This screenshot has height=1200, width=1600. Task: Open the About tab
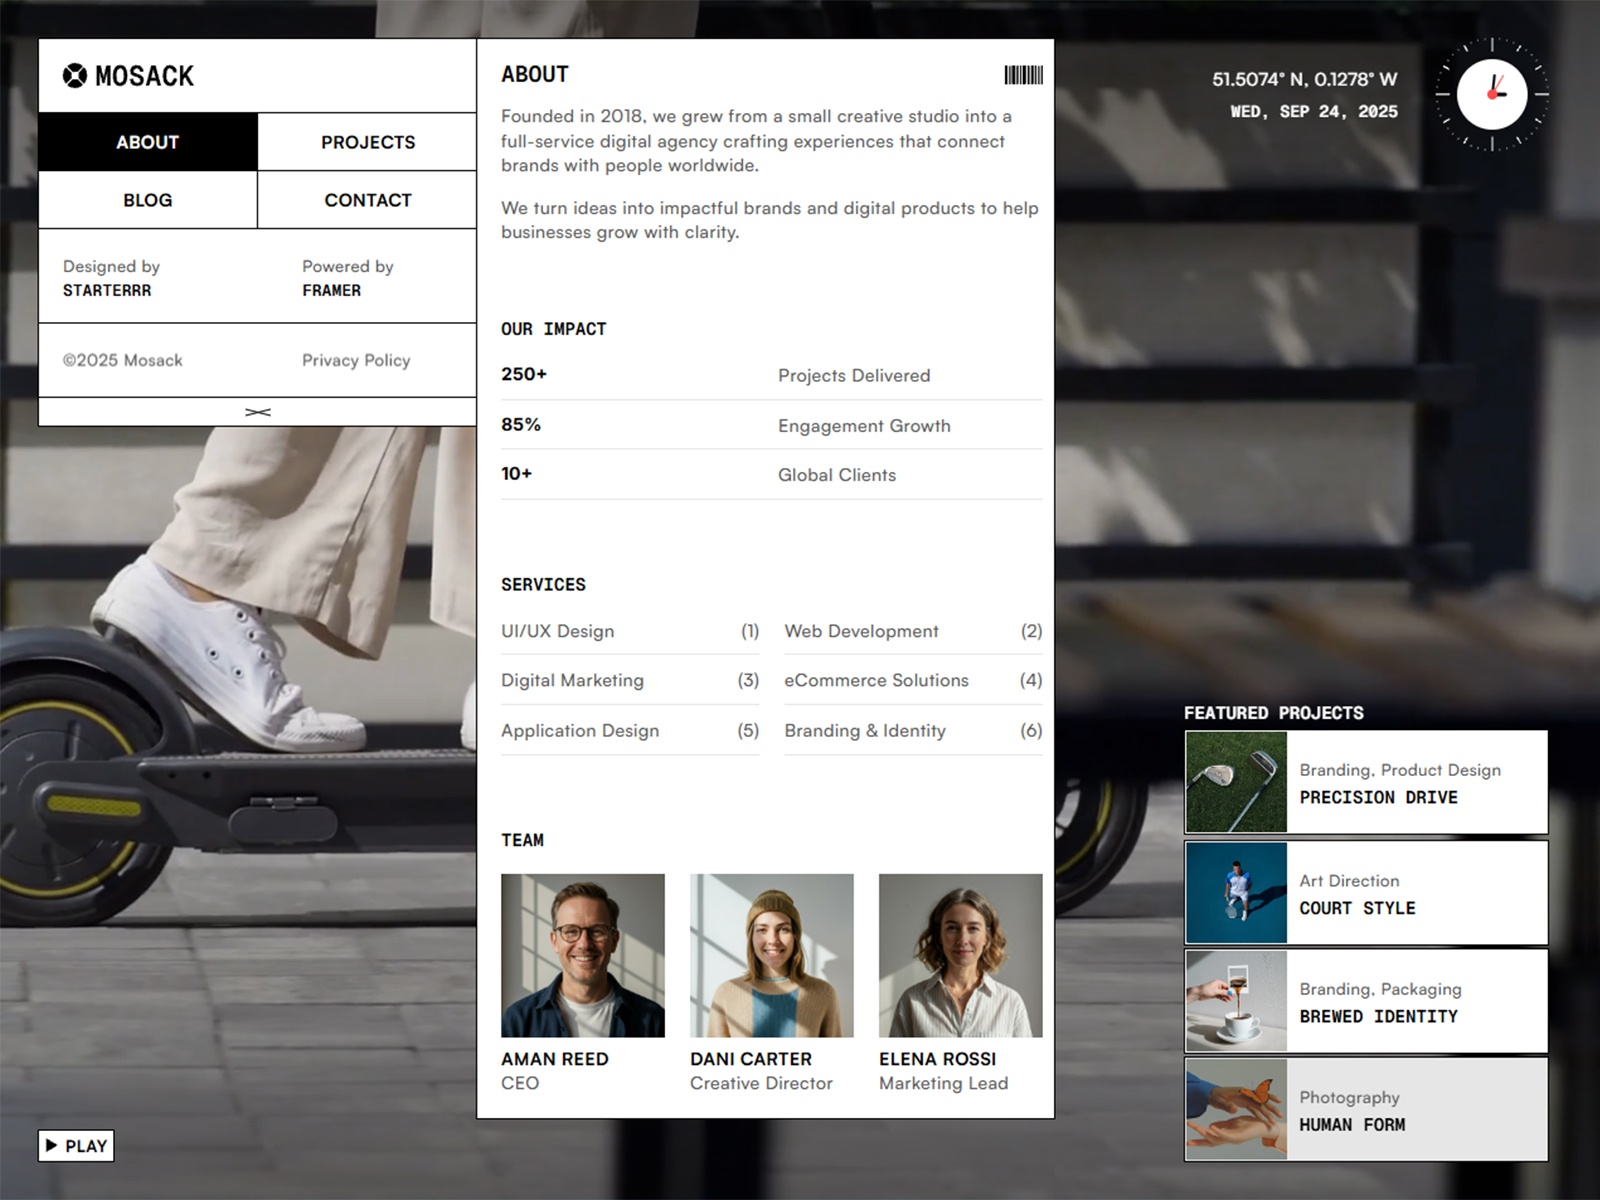[x=148, y=142]
